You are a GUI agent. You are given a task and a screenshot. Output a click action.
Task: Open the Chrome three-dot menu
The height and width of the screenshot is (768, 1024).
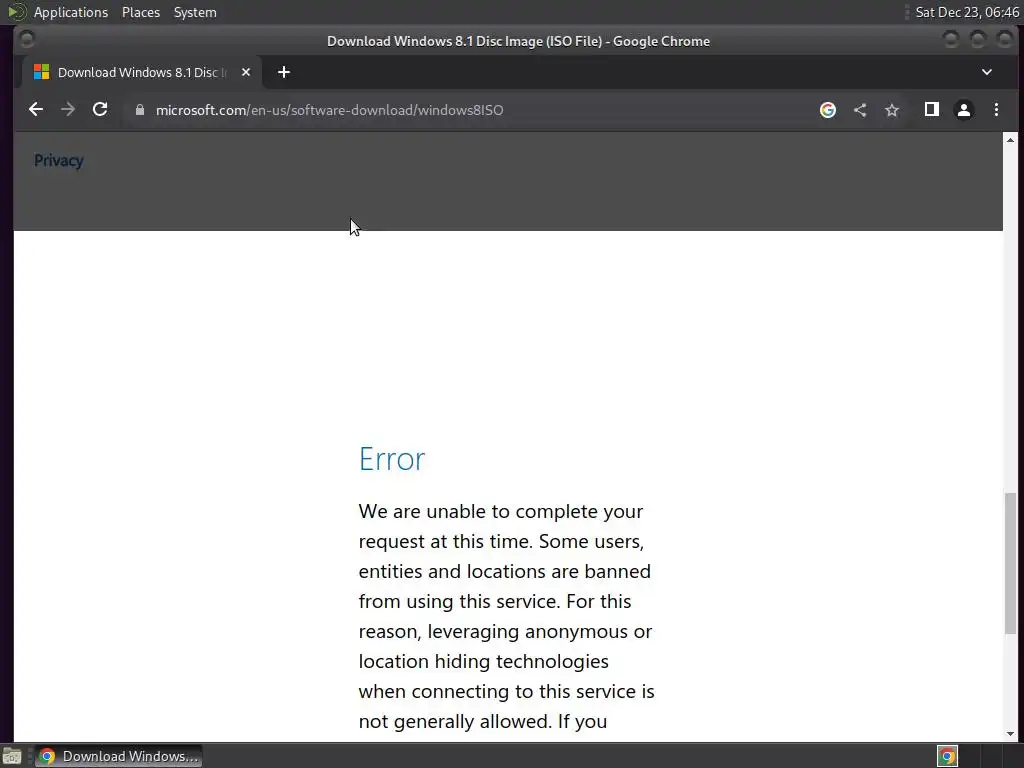[996, 110]
